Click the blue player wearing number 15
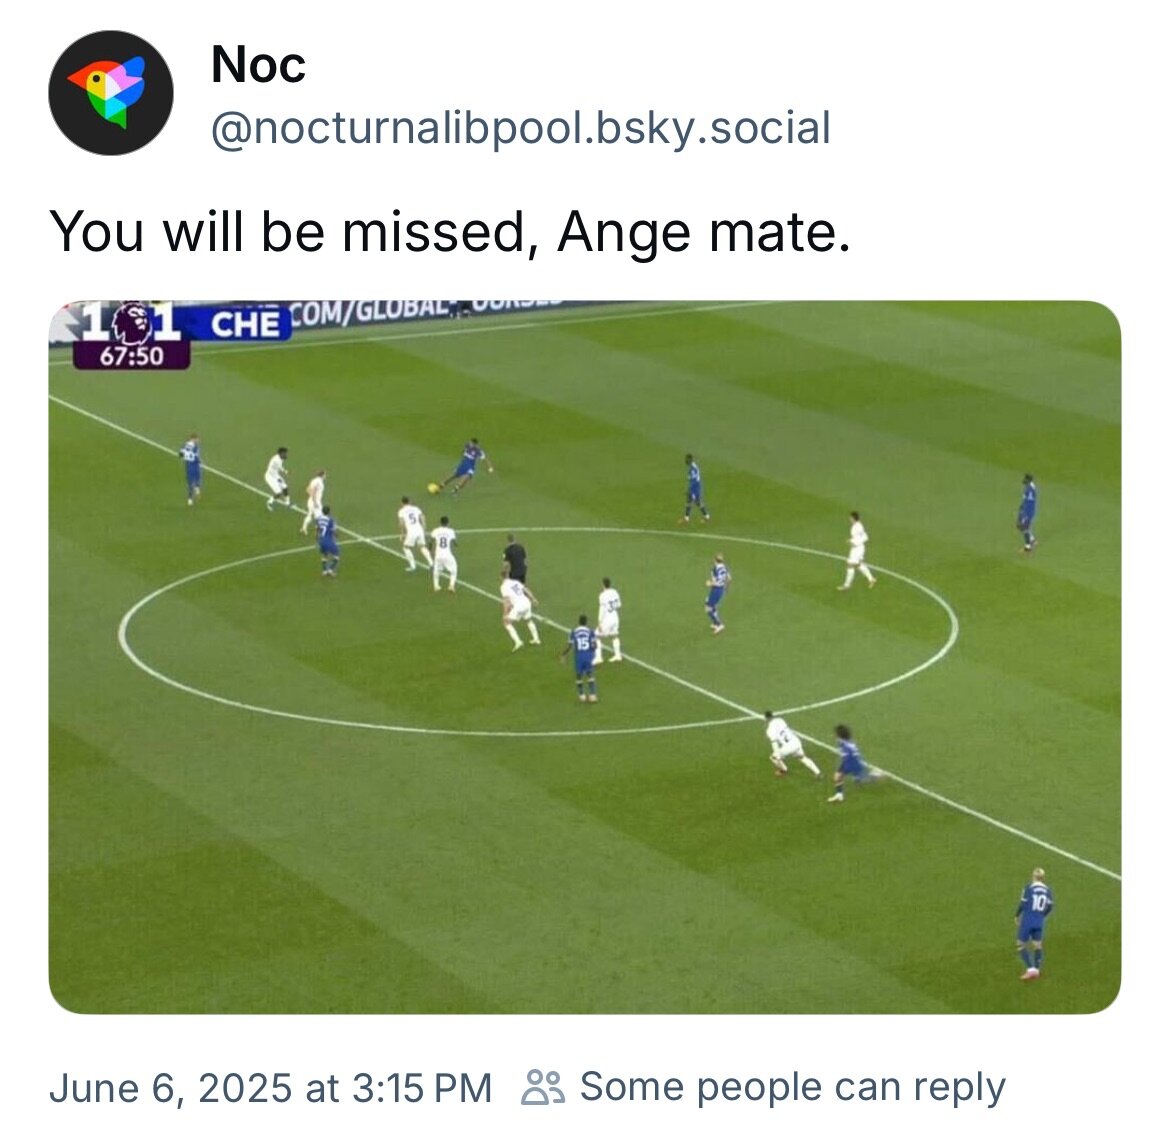1170x1136 pixels. (x=582, y=658)
